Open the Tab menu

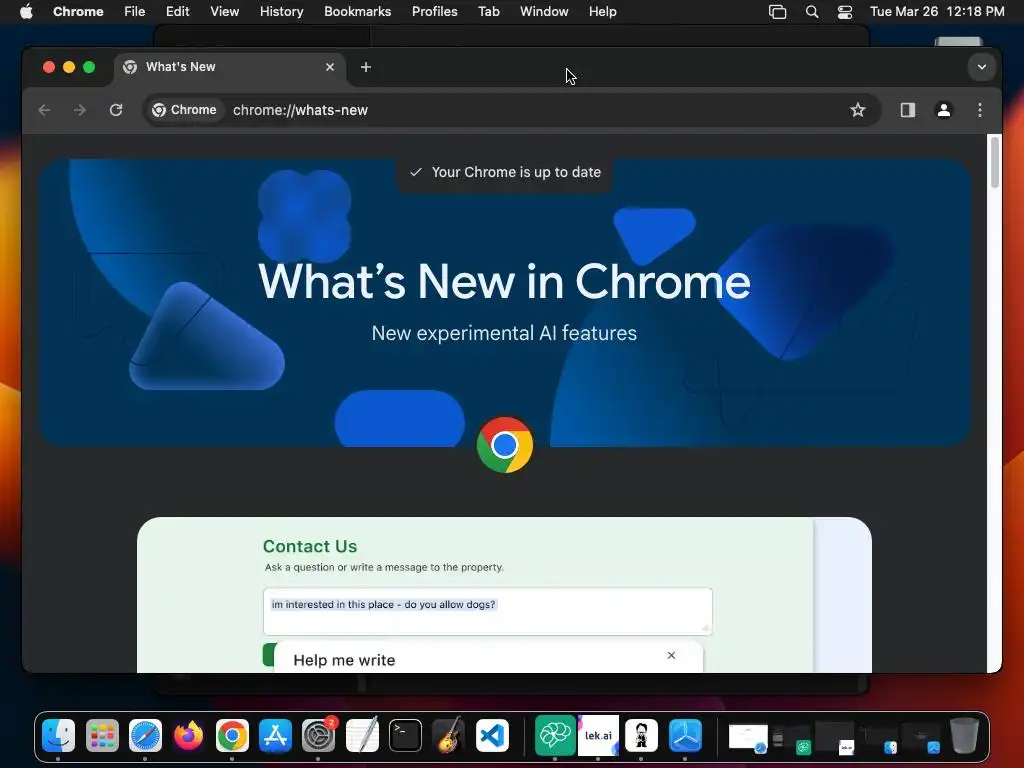pos(488,12)
